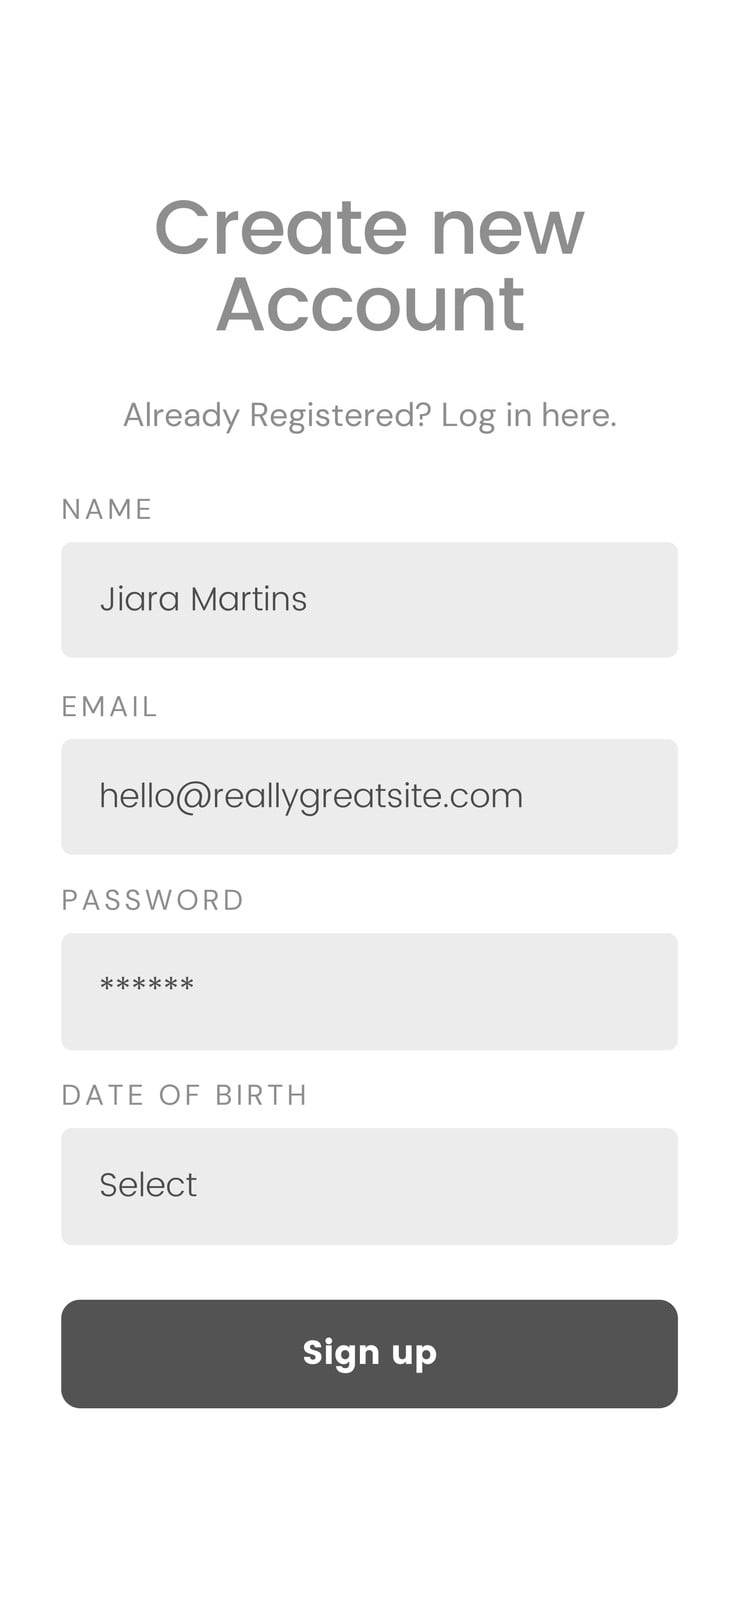Click the NAME field label

[x=107, y=509]
